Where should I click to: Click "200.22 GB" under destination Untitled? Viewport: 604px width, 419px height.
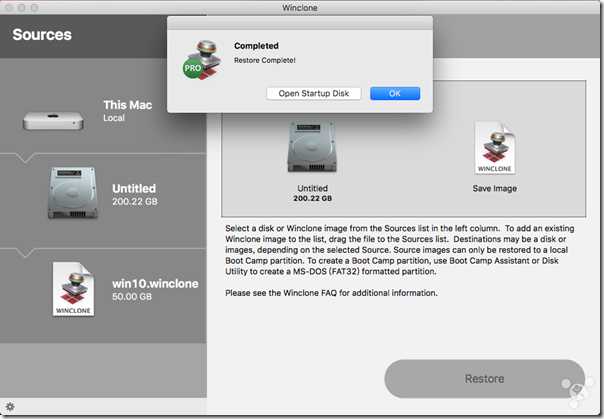click(312, 198)
